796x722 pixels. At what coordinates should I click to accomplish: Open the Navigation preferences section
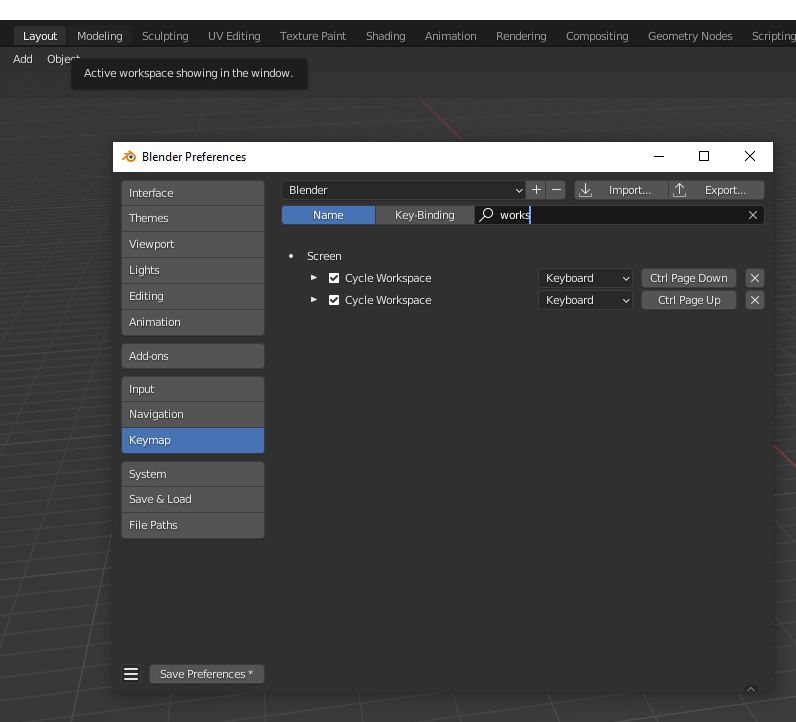pos(193,414)
